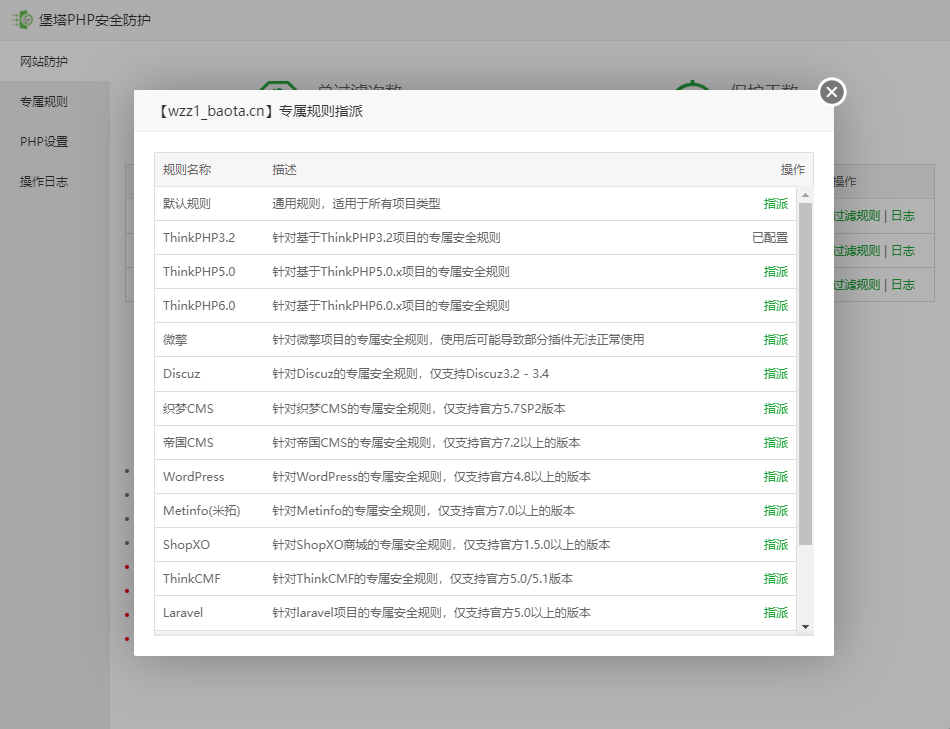950x729 pixels.
Task: Click the dialog title 【wzz1_baota.cn】专属规则指派
Action: 259,111
